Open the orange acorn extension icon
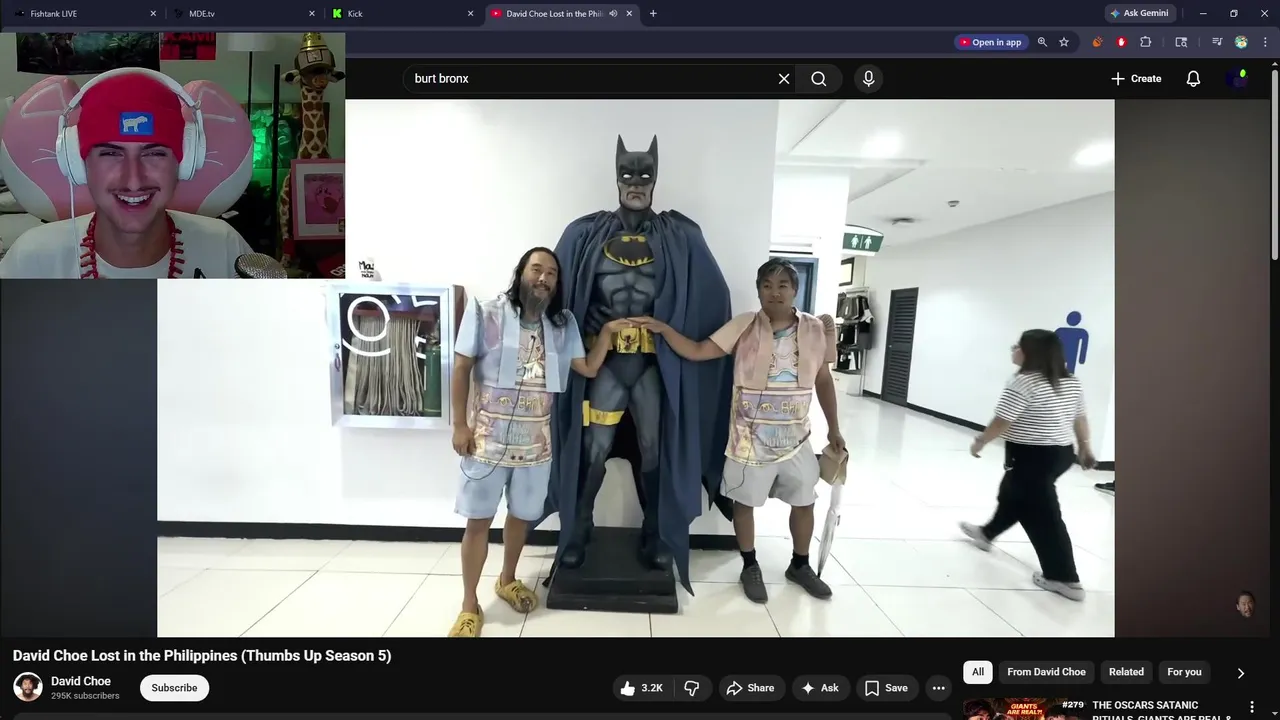Image resolution: width=1280 pixels, height=720 pixels. 1097,42
